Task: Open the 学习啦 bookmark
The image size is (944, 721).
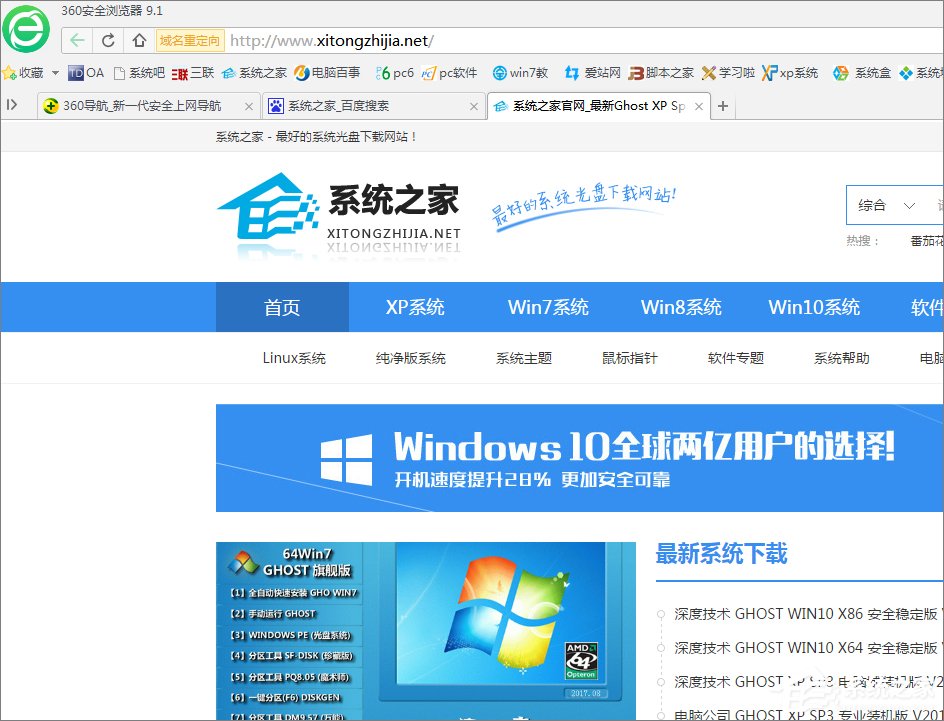Action: point(728,73)
